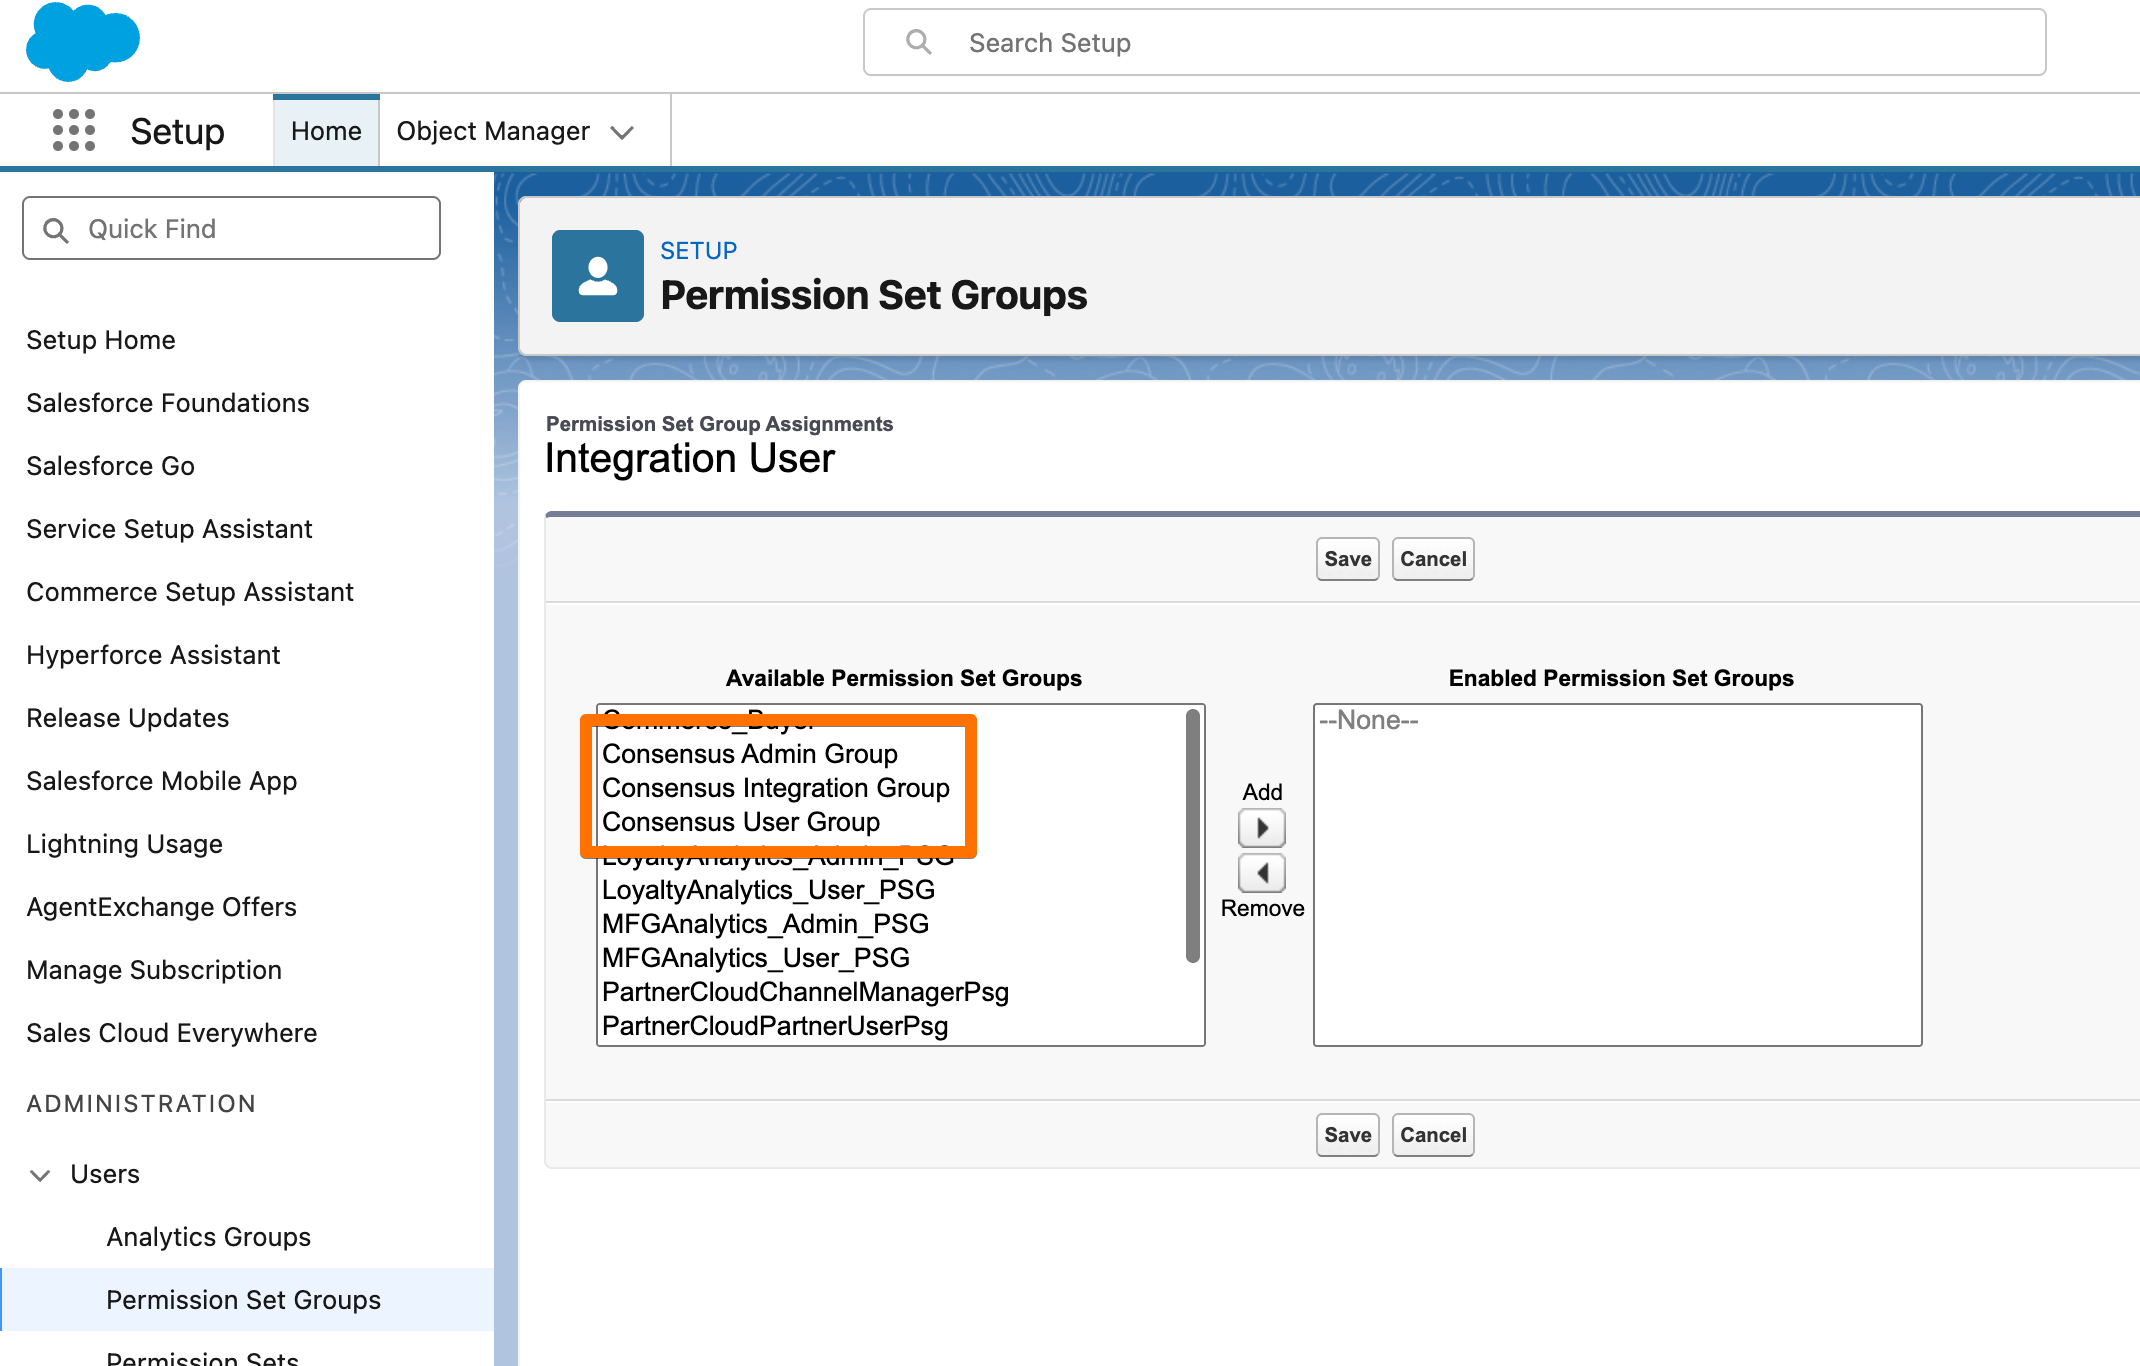Click the top Cancel button
The height and width of the screenshot is (1366, 2140).
pos(1433,559)
